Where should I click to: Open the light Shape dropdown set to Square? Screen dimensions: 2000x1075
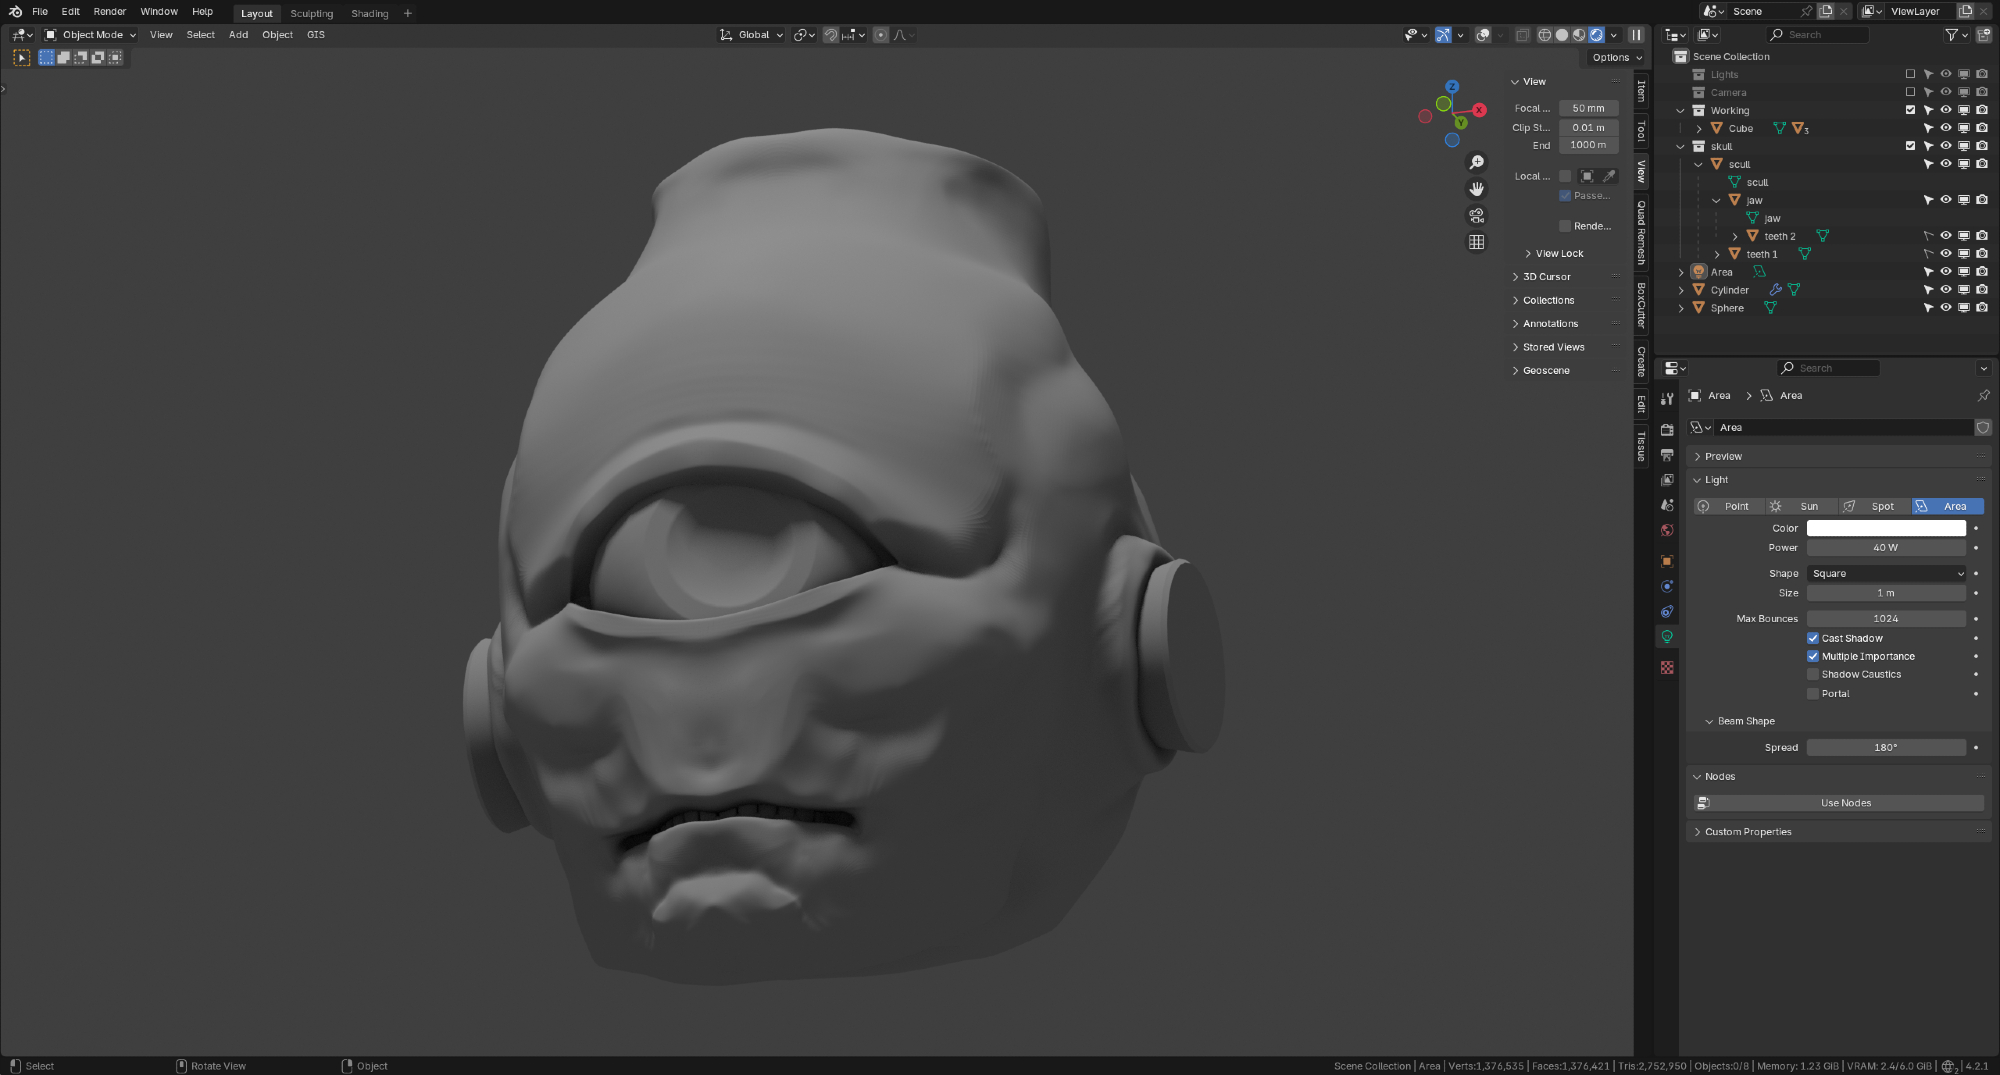[x=1886, y=574]
